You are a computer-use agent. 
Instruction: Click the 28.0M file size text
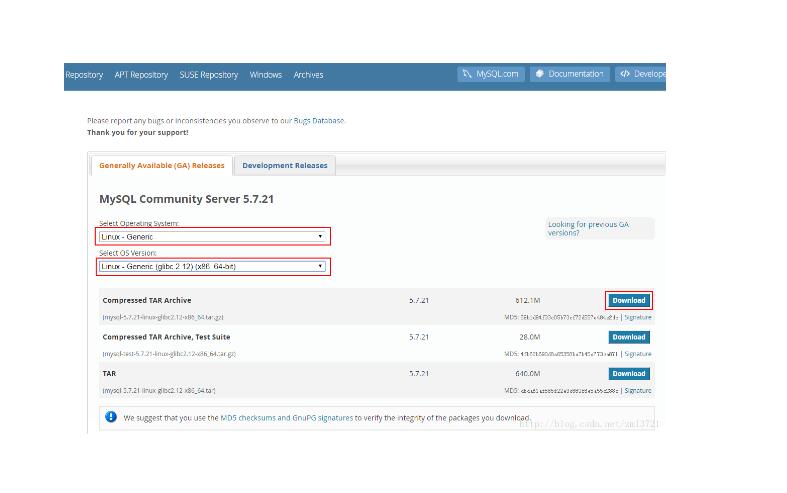pyautogui.click(x=530, y=337)
